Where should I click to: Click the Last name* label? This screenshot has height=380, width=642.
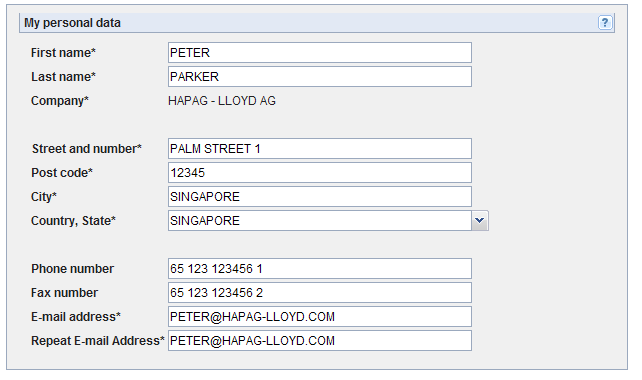click(x=63, y=77)
